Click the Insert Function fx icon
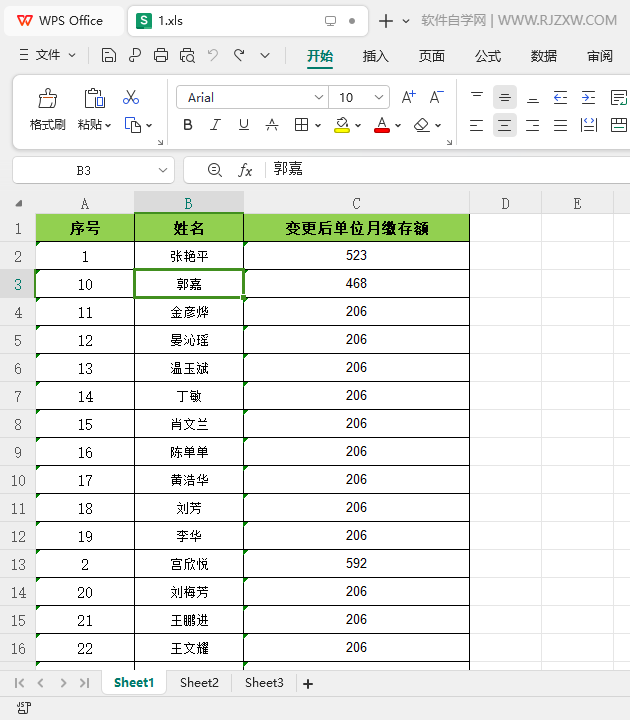The height and width of the screenshot is (720, 630). click(x=245, y=170)
